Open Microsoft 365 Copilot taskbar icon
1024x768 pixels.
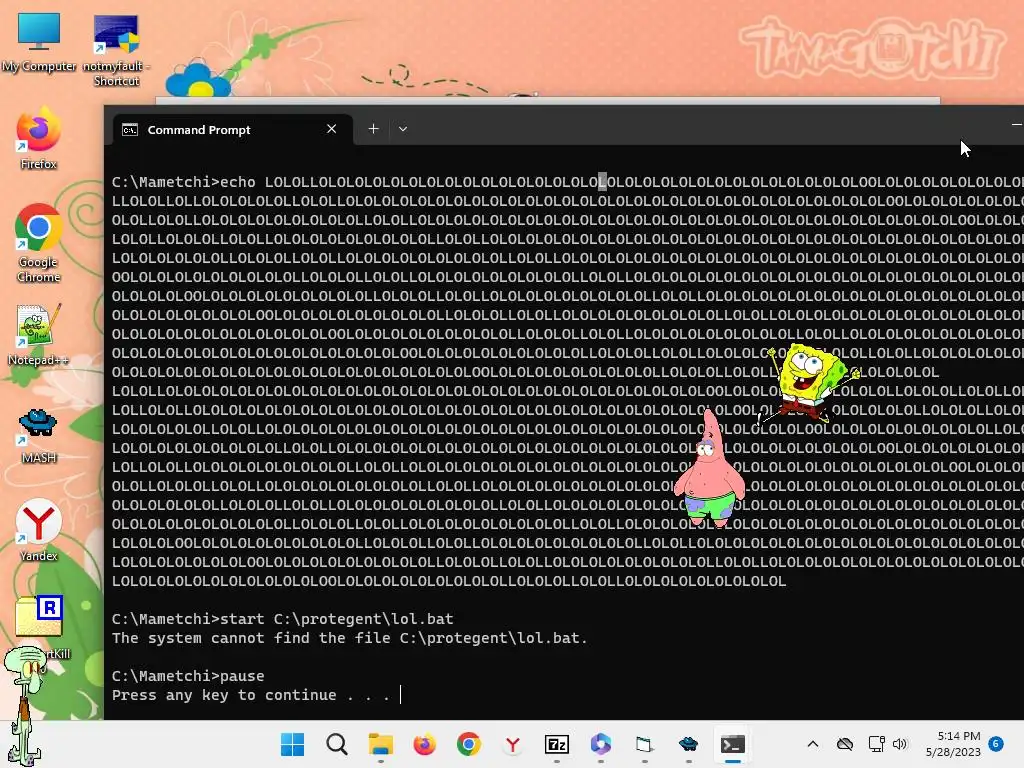point(600,744)
